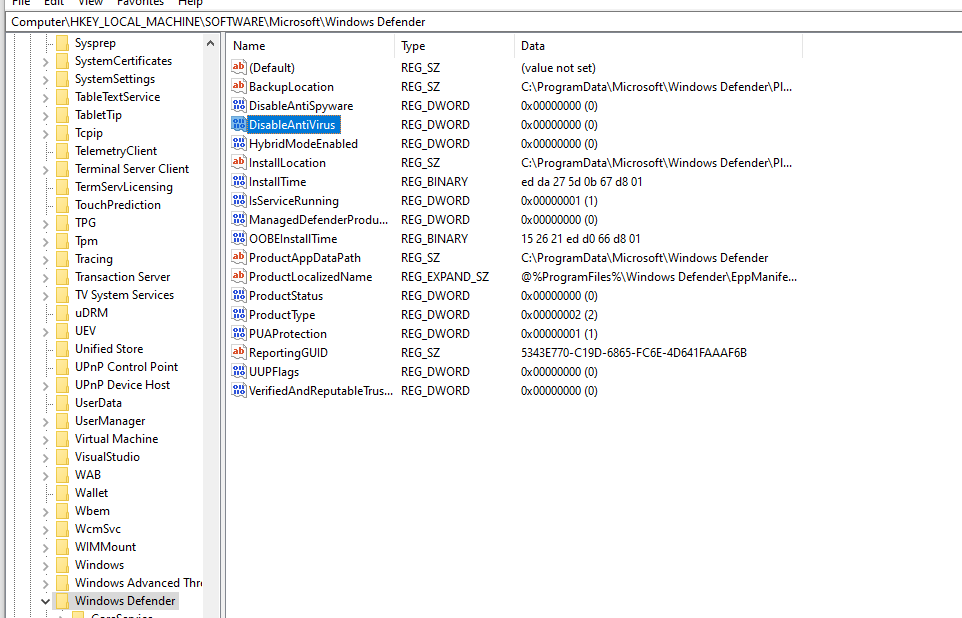Select the HybridModeEnabled value icon
The height and width of the screenshot is (618, 962).
(239, 144)
